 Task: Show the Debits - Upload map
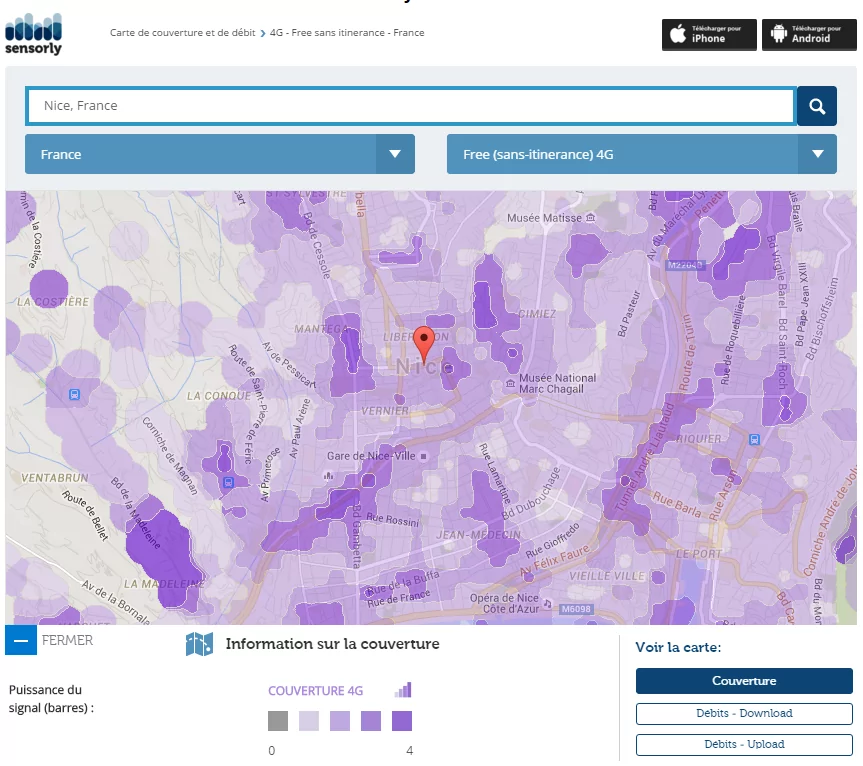coord(744,744)
